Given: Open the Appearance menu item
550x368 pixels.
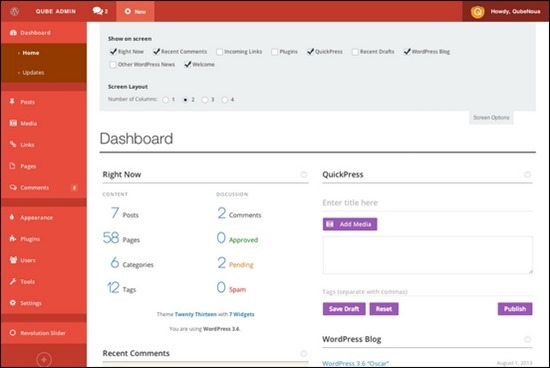Looking at the screenshot, I should 36,218.
